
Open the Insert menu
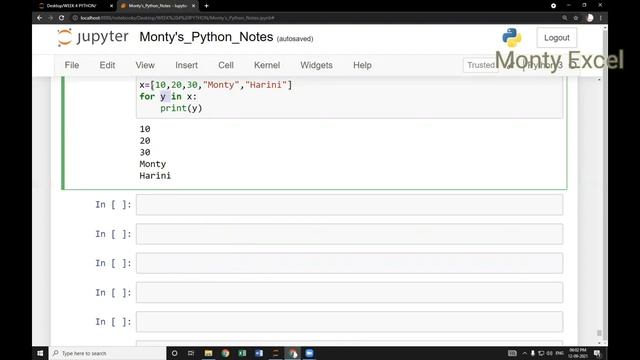pyautogui.click(x=187, y=65)
